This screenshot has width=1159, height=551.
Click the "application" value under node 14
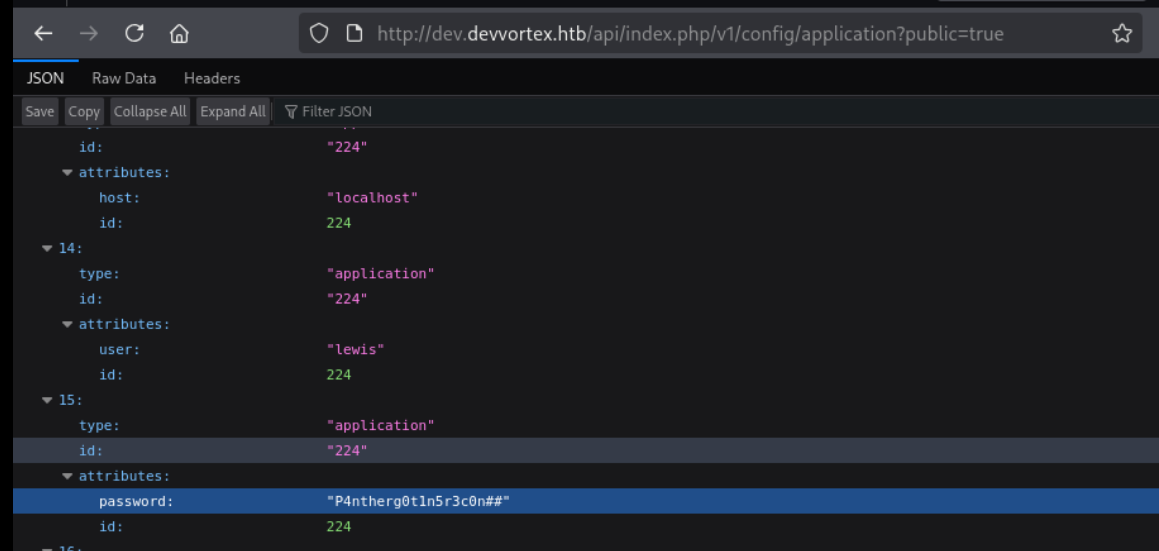[381, 274]
